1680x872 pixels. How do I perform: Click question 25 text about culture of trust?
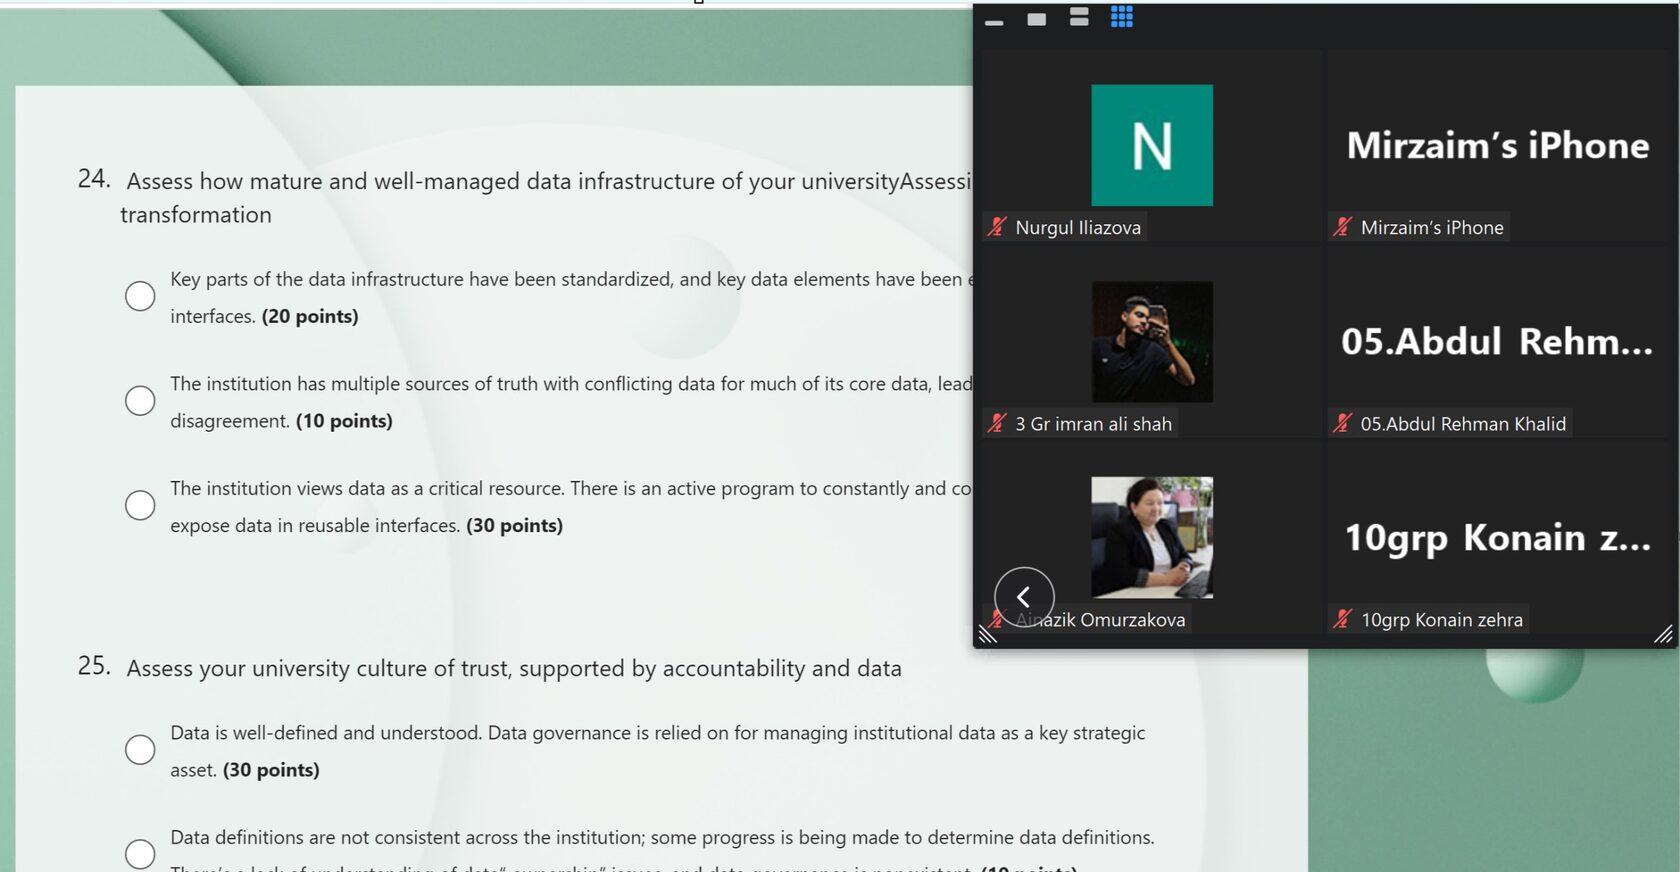point(514,668)
